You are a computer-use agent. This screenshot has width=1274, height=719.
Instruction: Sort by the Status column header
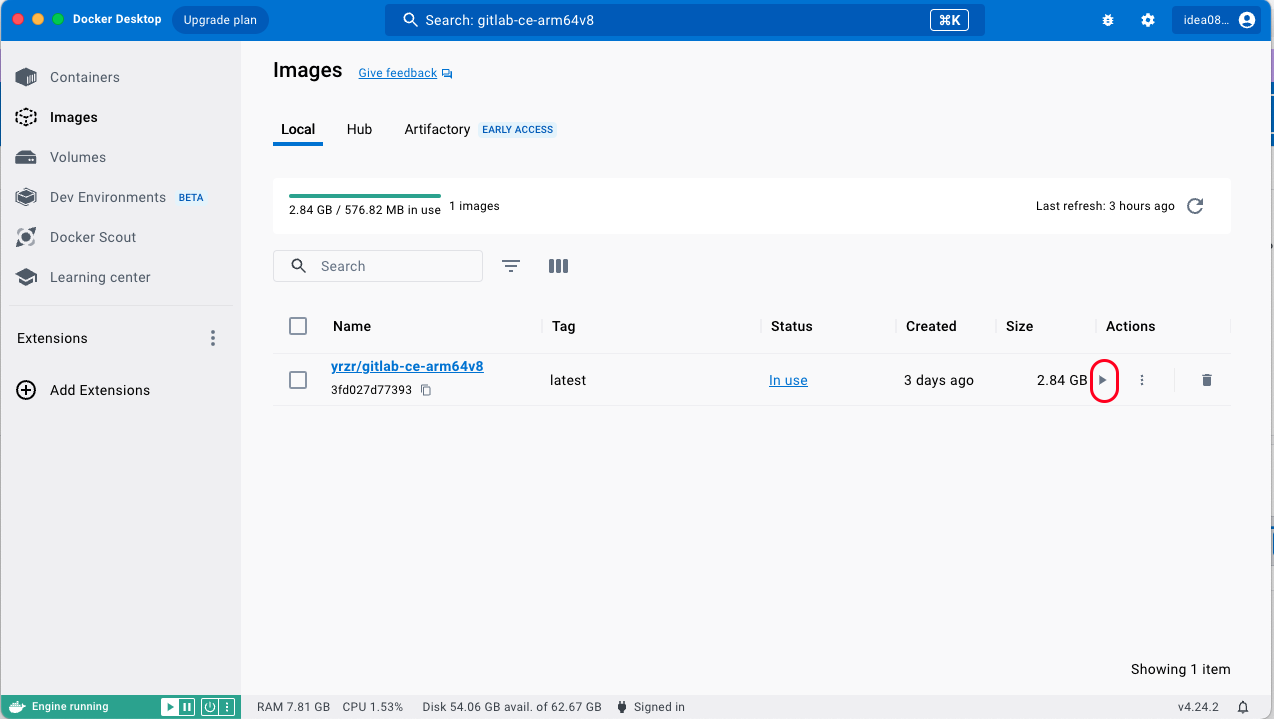(x=791, y=326)
